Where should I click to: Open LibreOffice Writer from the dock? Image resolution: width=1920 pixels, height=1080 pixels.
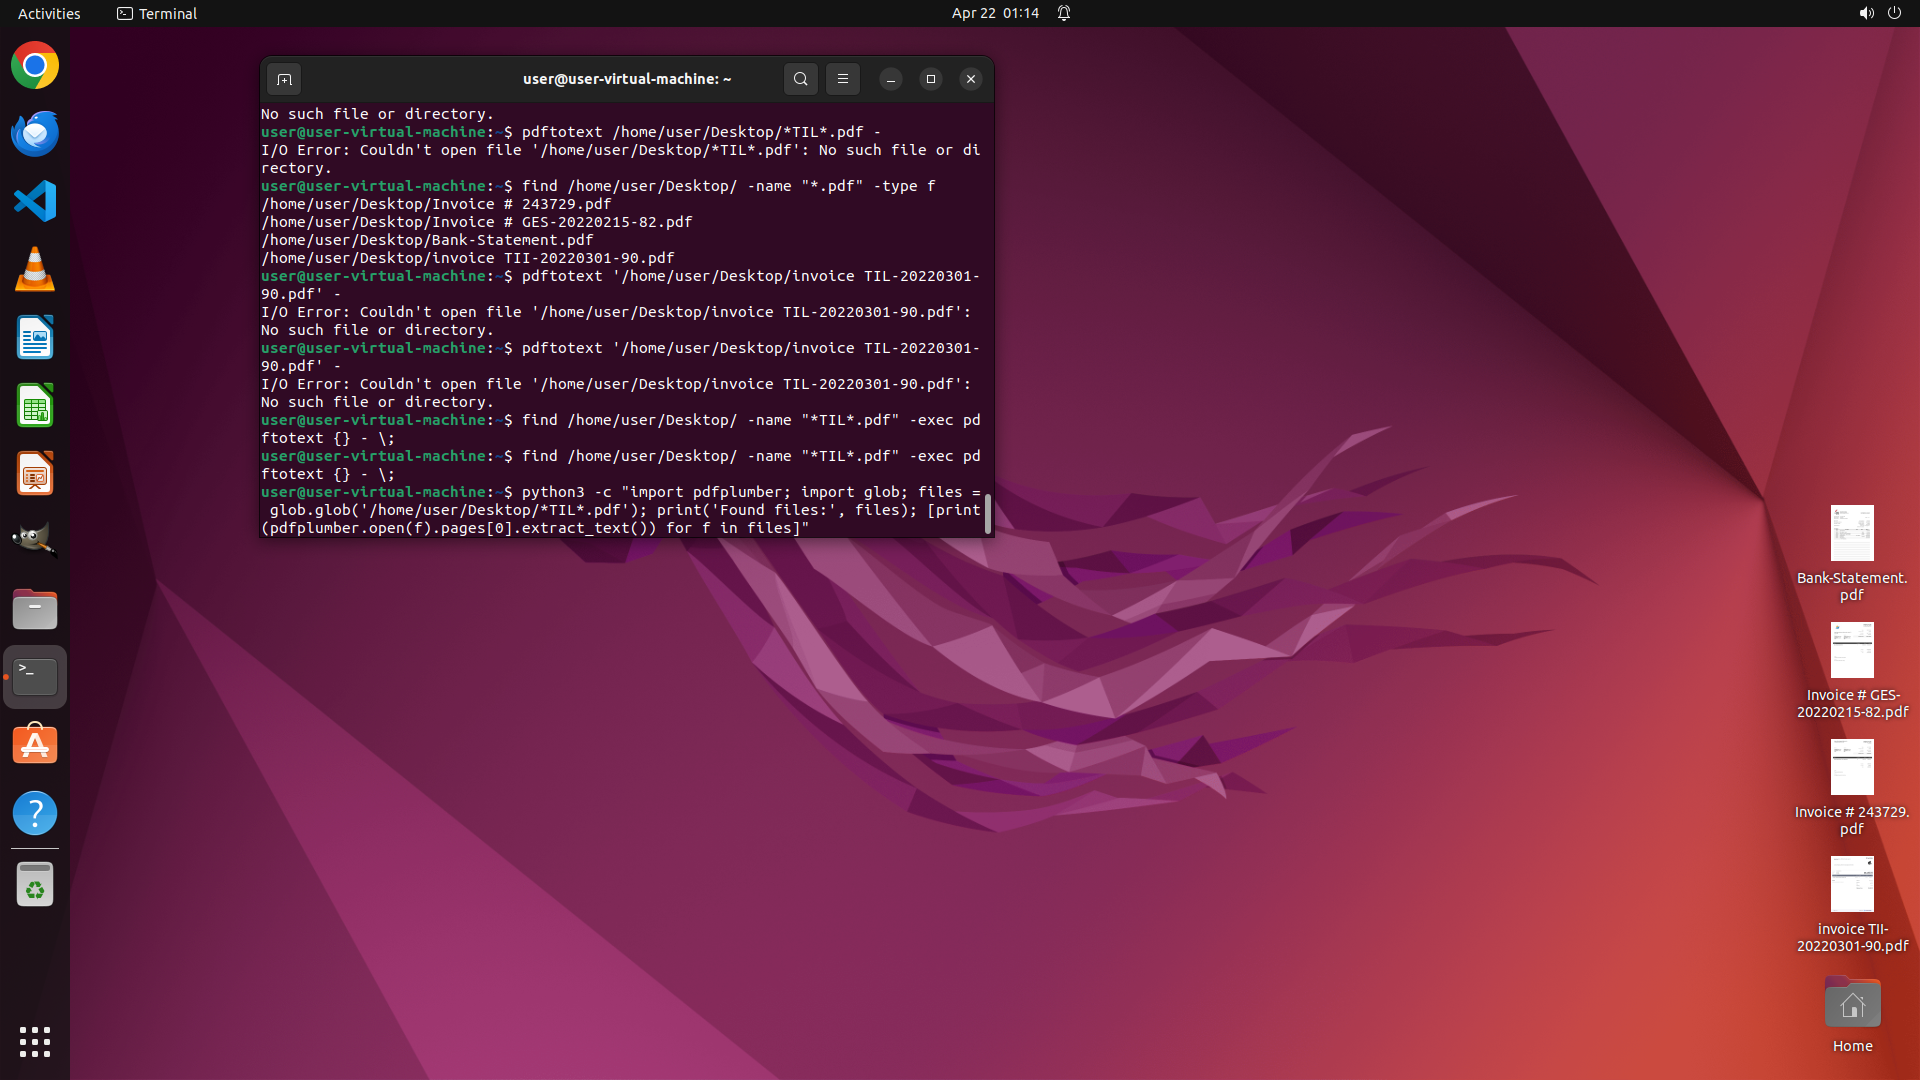point(35,338)
